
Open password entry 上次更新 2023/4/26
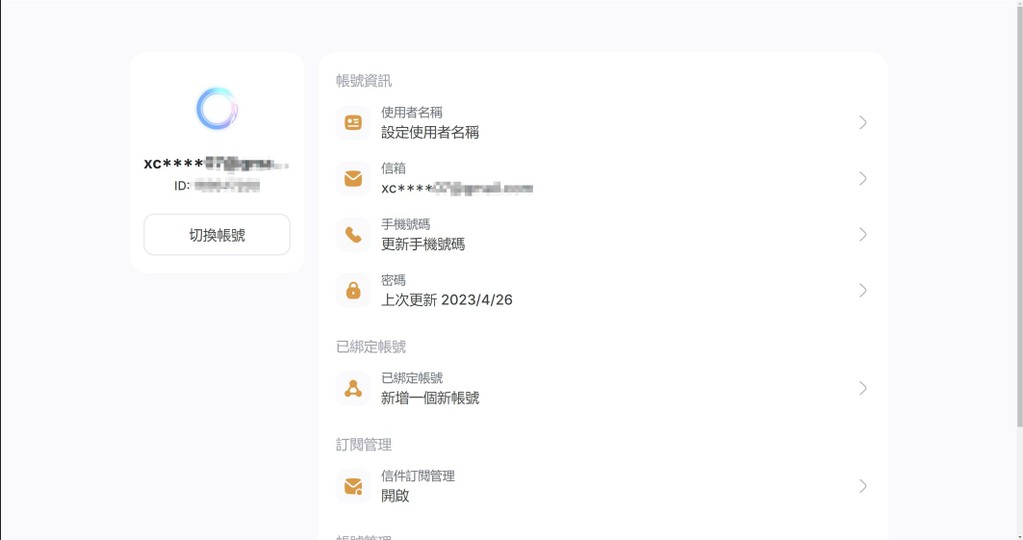(x=447, y=300)
